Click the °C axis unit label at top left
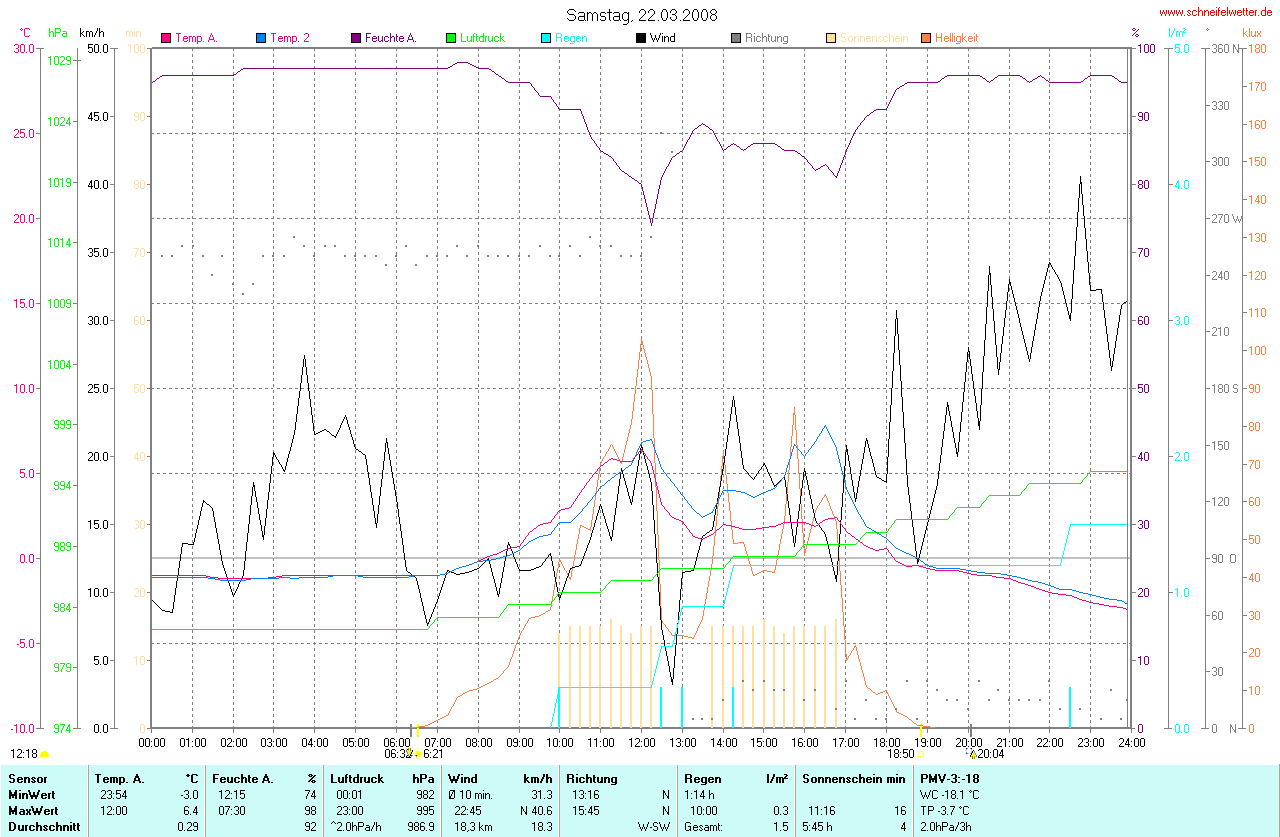The height and width of the screenshot is (837, 1280). 27,32
